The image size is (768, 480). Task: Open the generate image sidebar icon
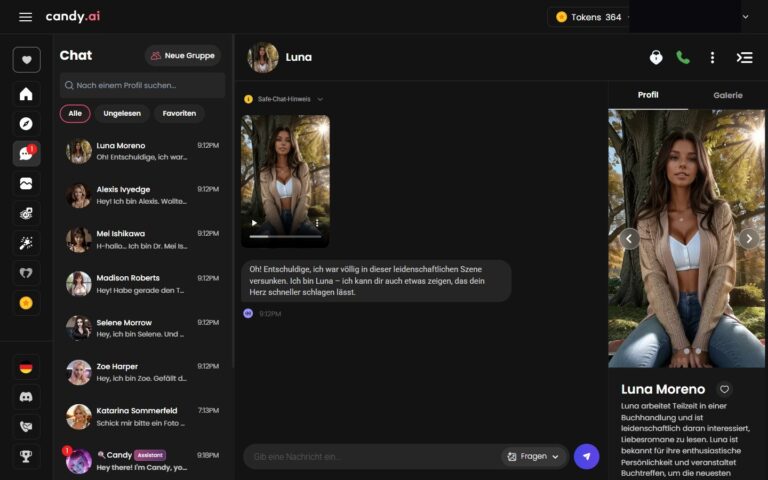point(26,214)
